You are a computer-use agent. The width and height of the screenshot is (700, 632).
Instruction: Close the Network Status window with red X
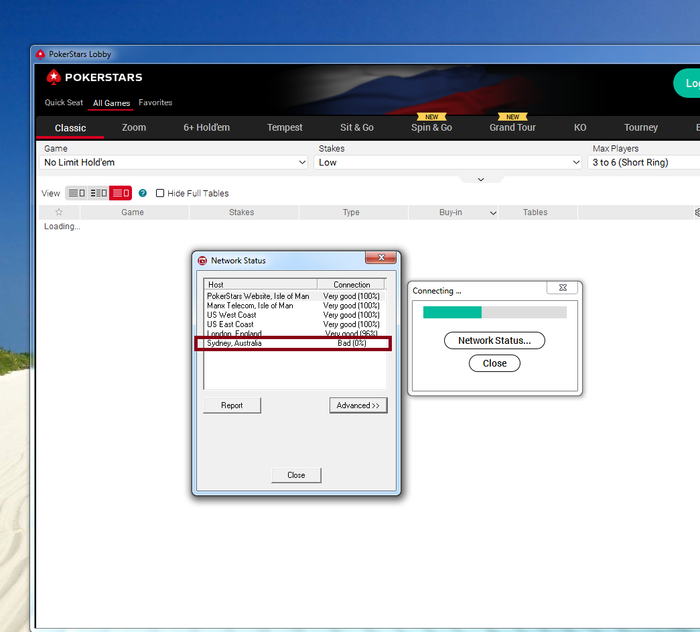pos(381,258)
